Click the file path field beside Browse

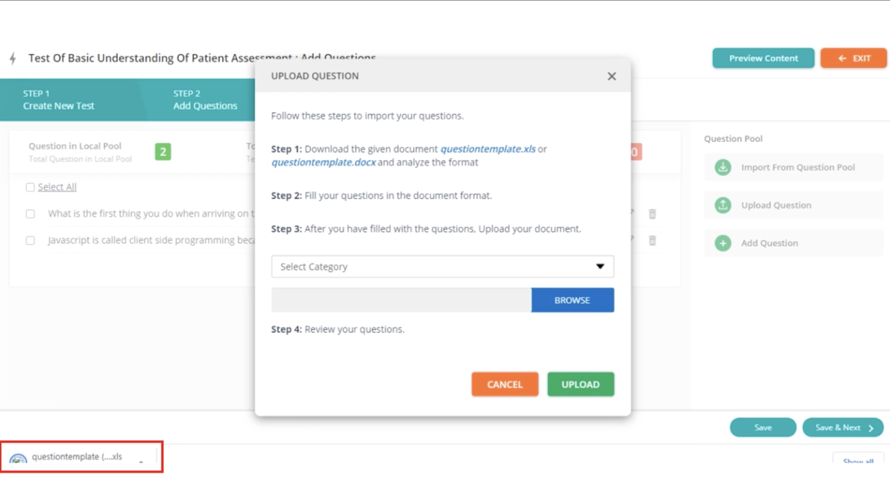pyautogui.click(x=401, y=300)
